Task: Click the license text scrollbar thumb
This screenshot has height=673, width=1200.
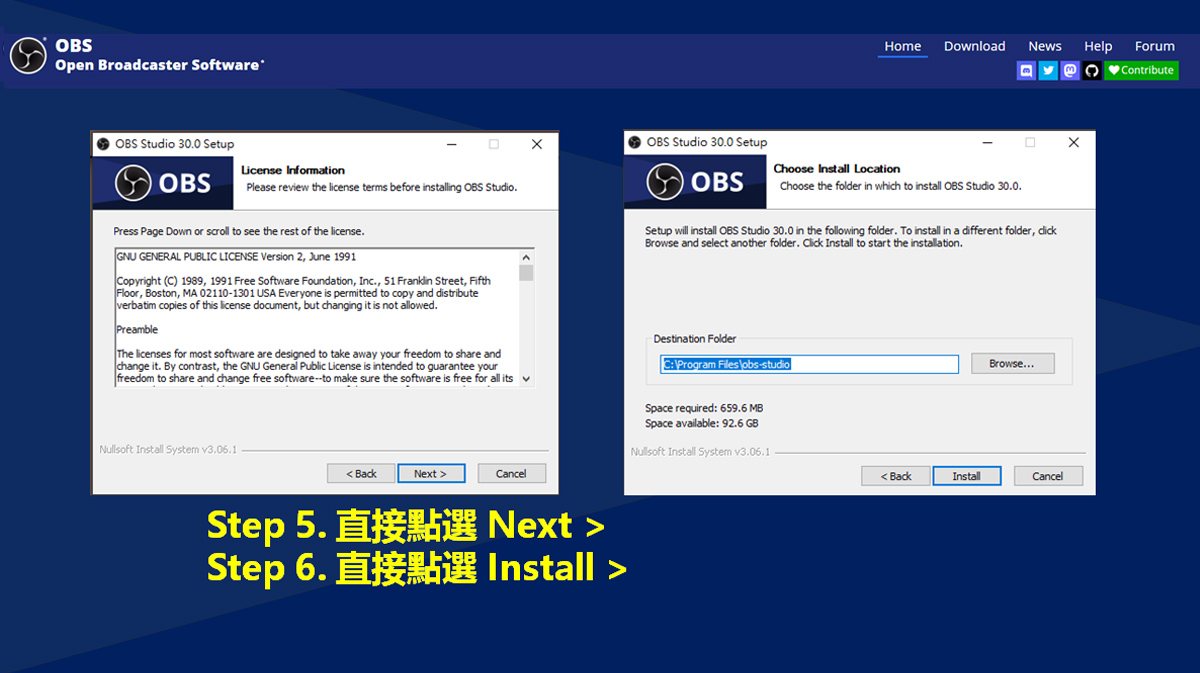Action: click(x=526, y=273)
